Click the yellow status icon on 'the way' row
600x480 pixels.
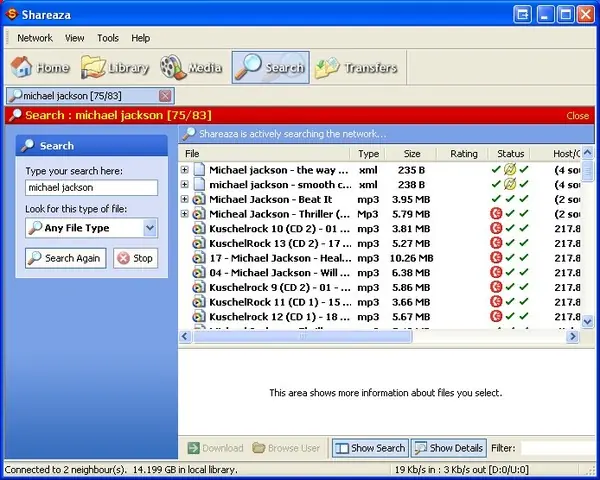pos(510,169)
